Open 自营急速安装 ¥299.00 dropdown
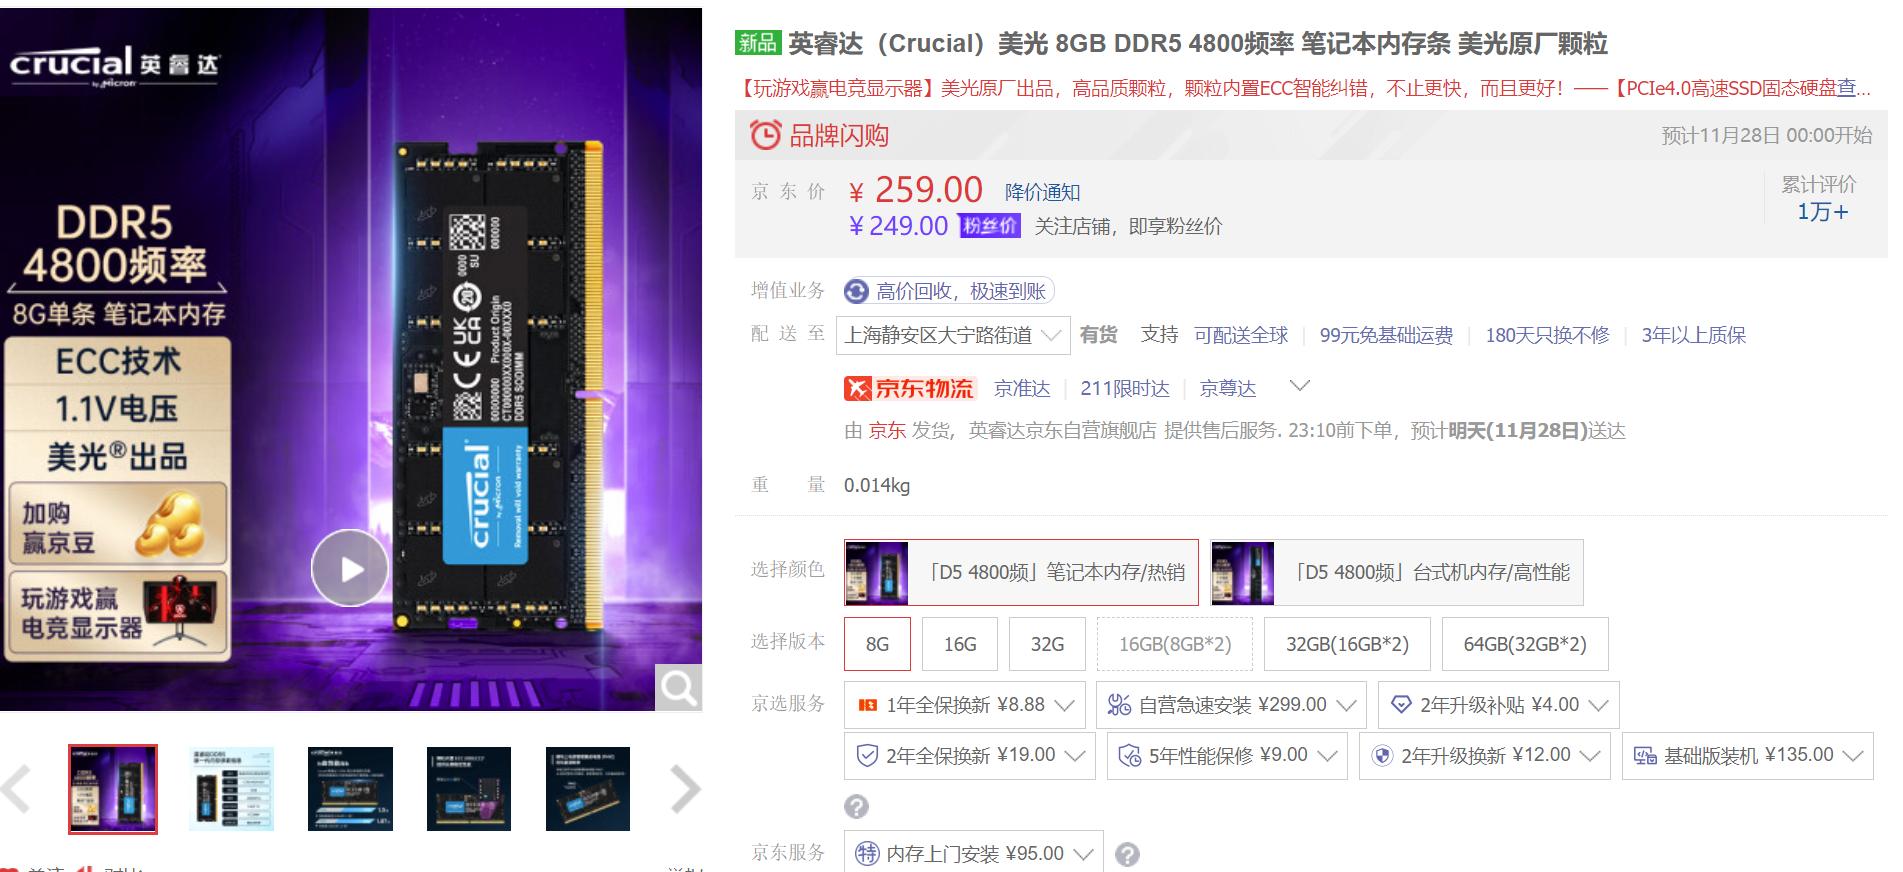 coord(1231,705)
